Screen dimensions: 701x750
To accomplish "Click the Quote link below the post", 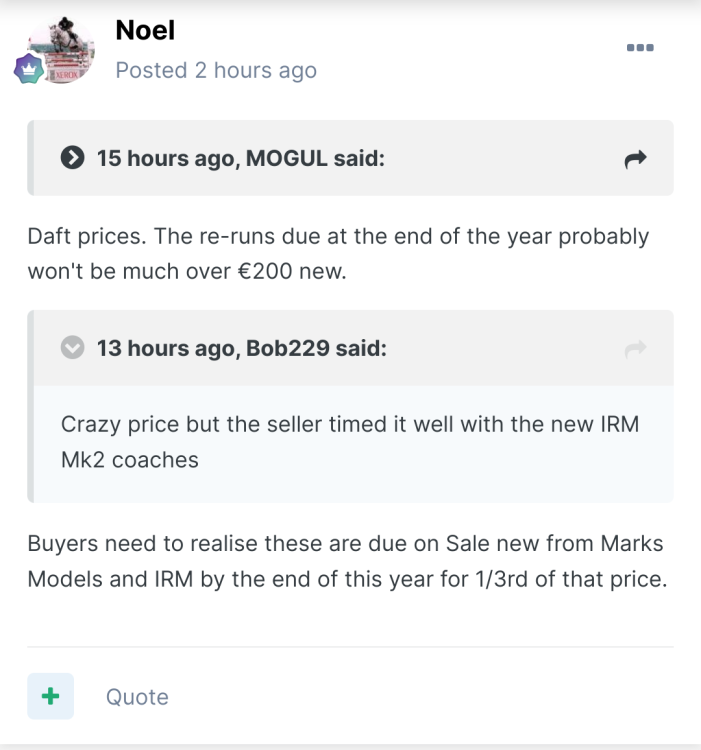I will [x=137, y=697].
